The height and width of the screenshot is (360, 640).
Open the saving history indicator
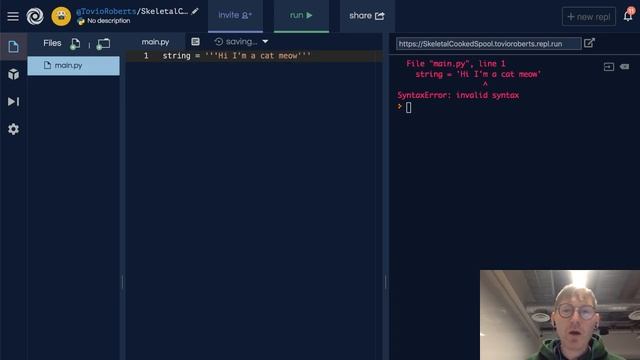tap(236, 41)
